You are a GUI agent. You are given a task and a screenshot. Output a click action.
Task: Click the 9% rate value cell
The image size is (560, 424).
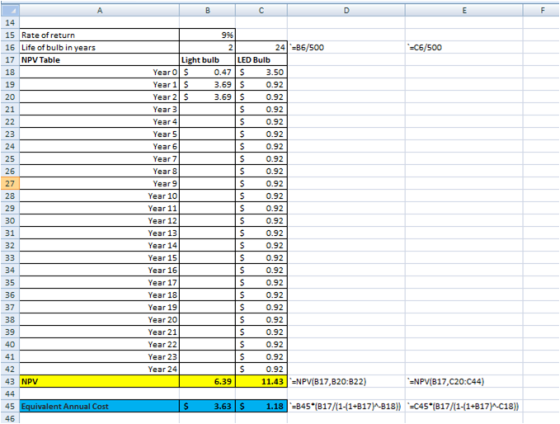(x=208, y=35)
